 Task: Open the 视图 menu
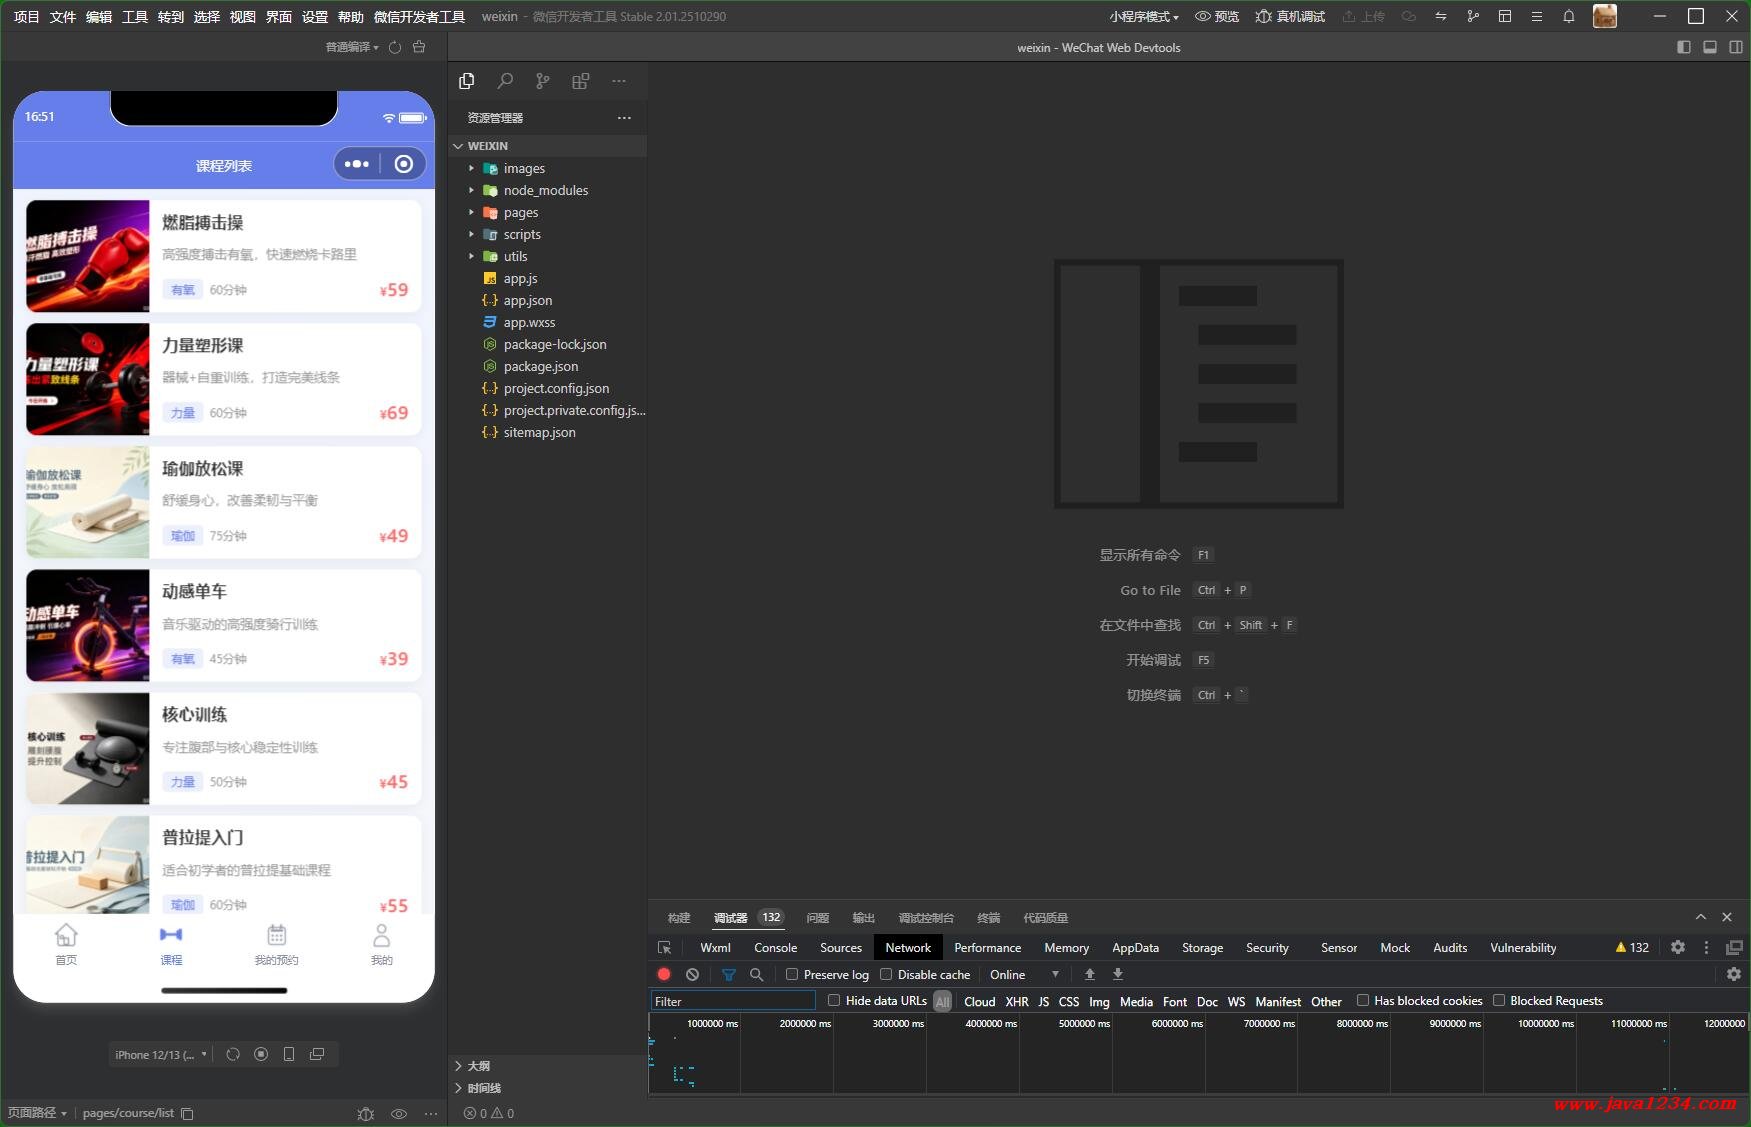tap(243, 17)
